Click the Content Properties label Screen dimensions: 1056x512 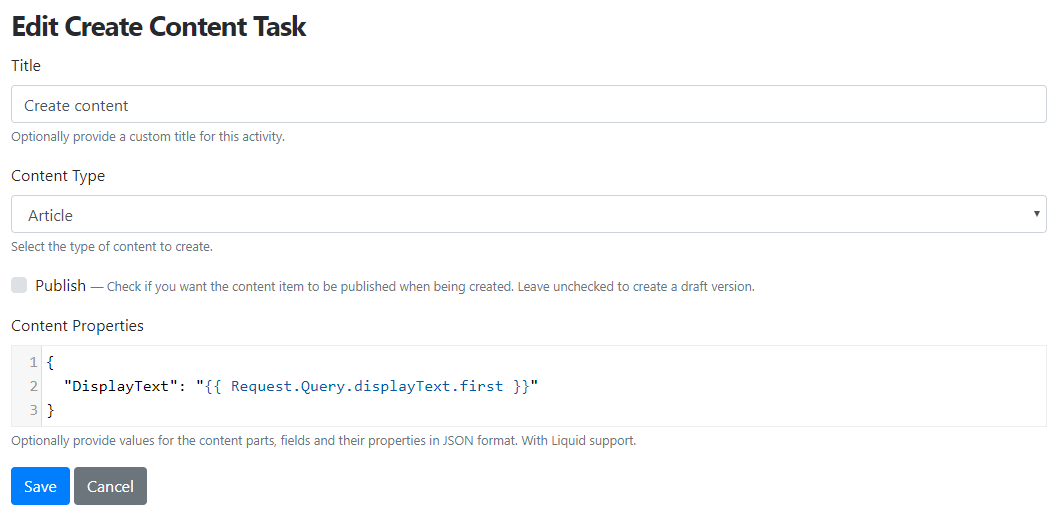pyautogui.click(x=77, y=325)
